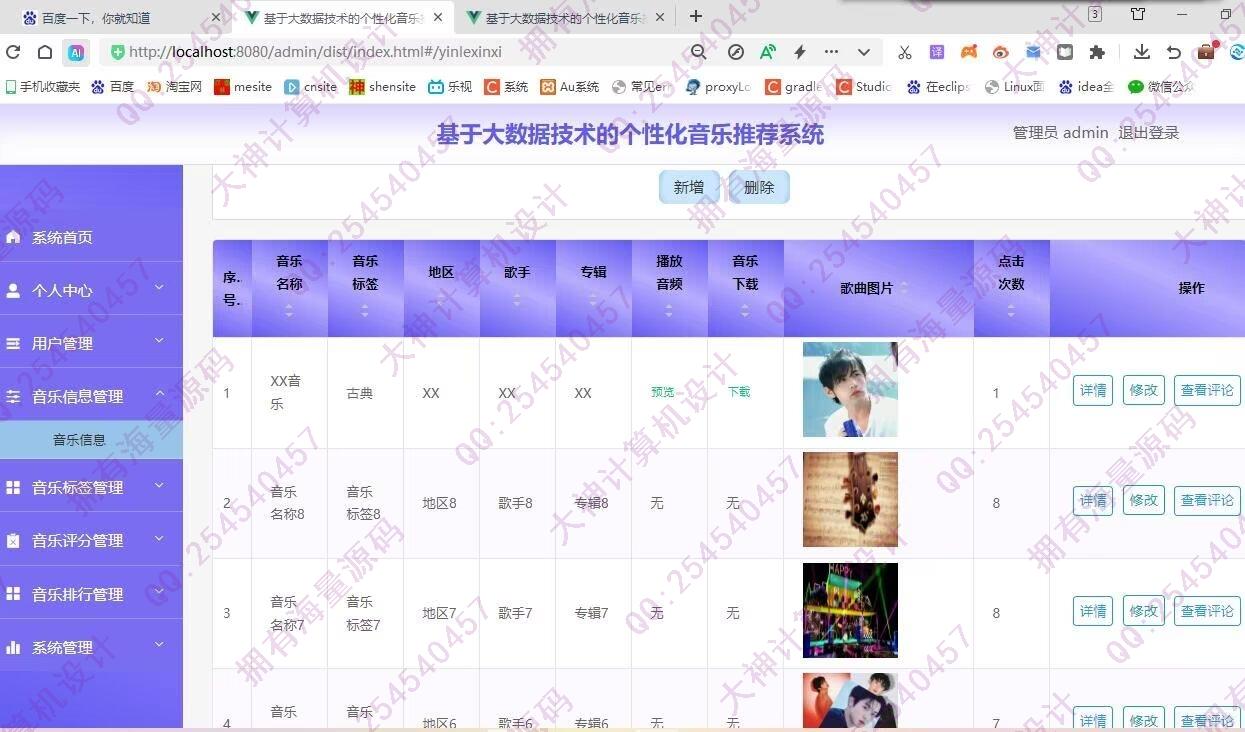Viewport: 1245px width, 732px height.
Task: Click the 歌手8 table cell
Action: pyautogui.click(x=516, y=503)
